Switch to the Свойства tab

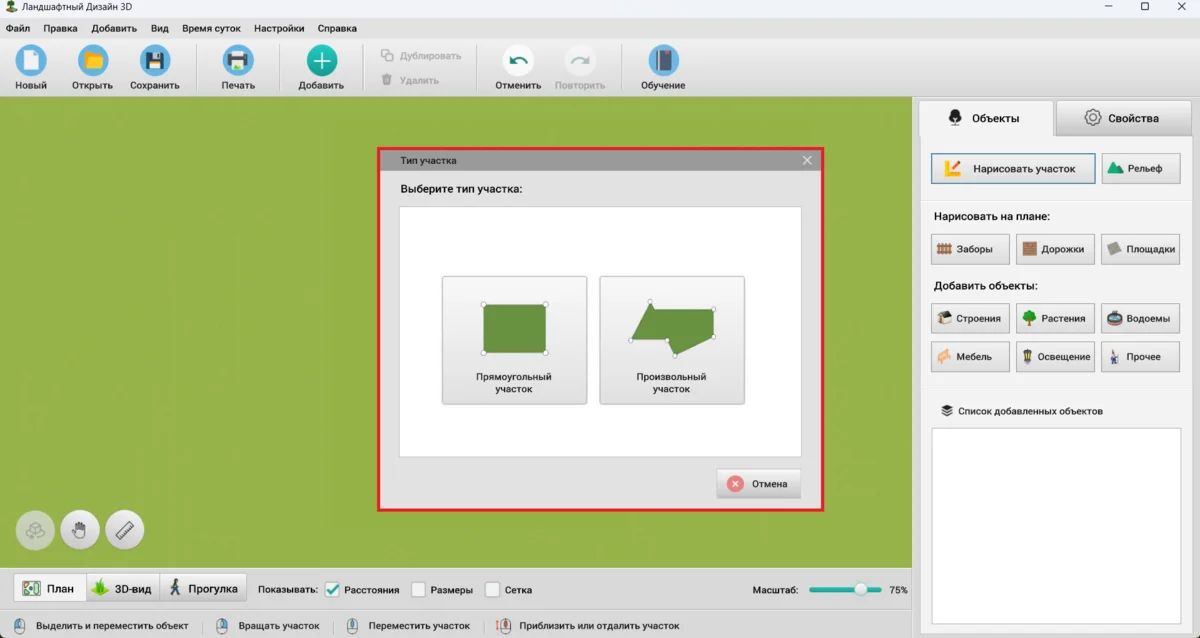click(1122, 118)
